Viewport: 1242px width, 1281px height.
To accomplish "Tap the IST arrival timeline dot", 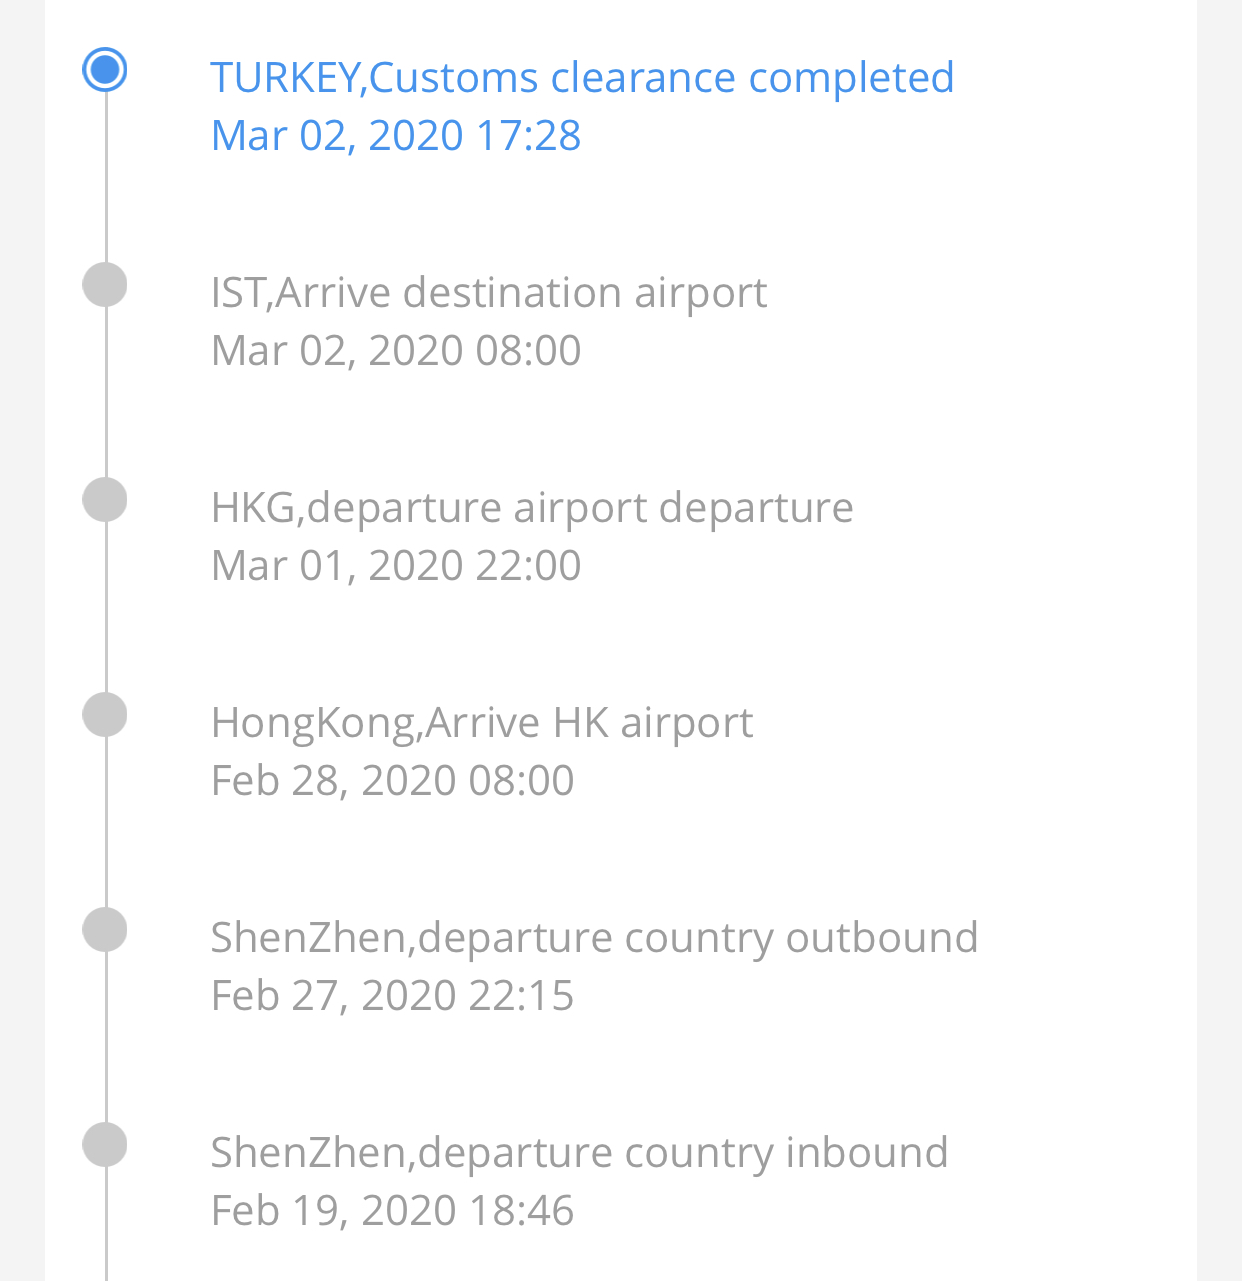I will [105, 285].
